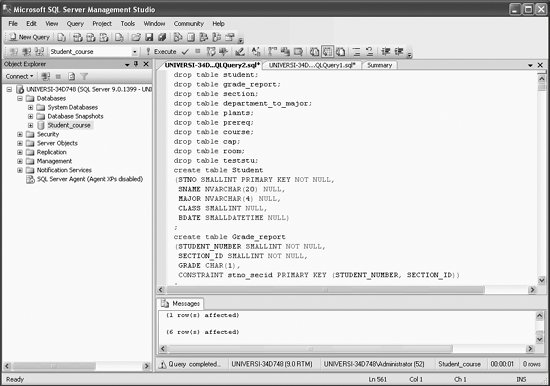Open the active files tab list dropdown
Image resolution: width=550 pixels, height=386 pixels.
point(530,65)
